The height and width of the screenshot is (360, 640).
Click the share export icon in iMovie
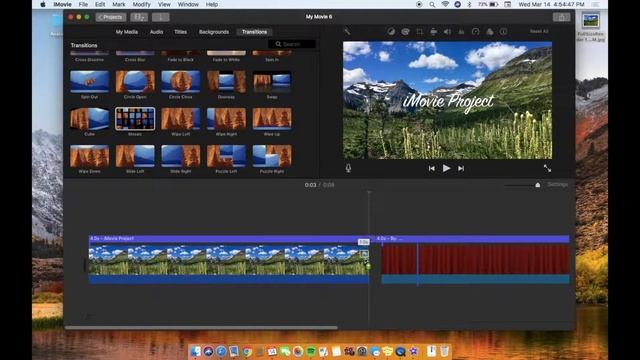point(562,17)
